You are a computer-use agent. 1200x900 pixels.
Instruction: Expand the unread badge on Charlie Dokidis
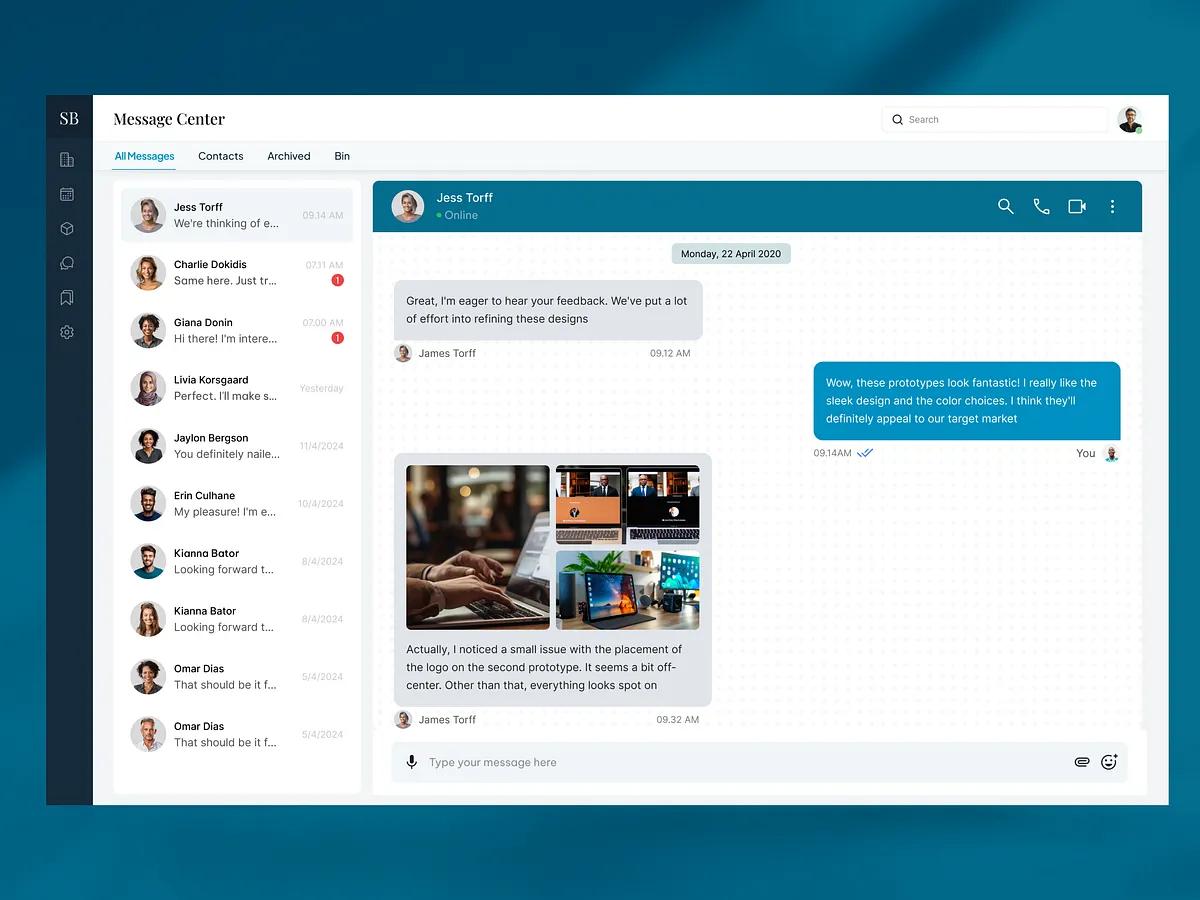coord(337,281)
